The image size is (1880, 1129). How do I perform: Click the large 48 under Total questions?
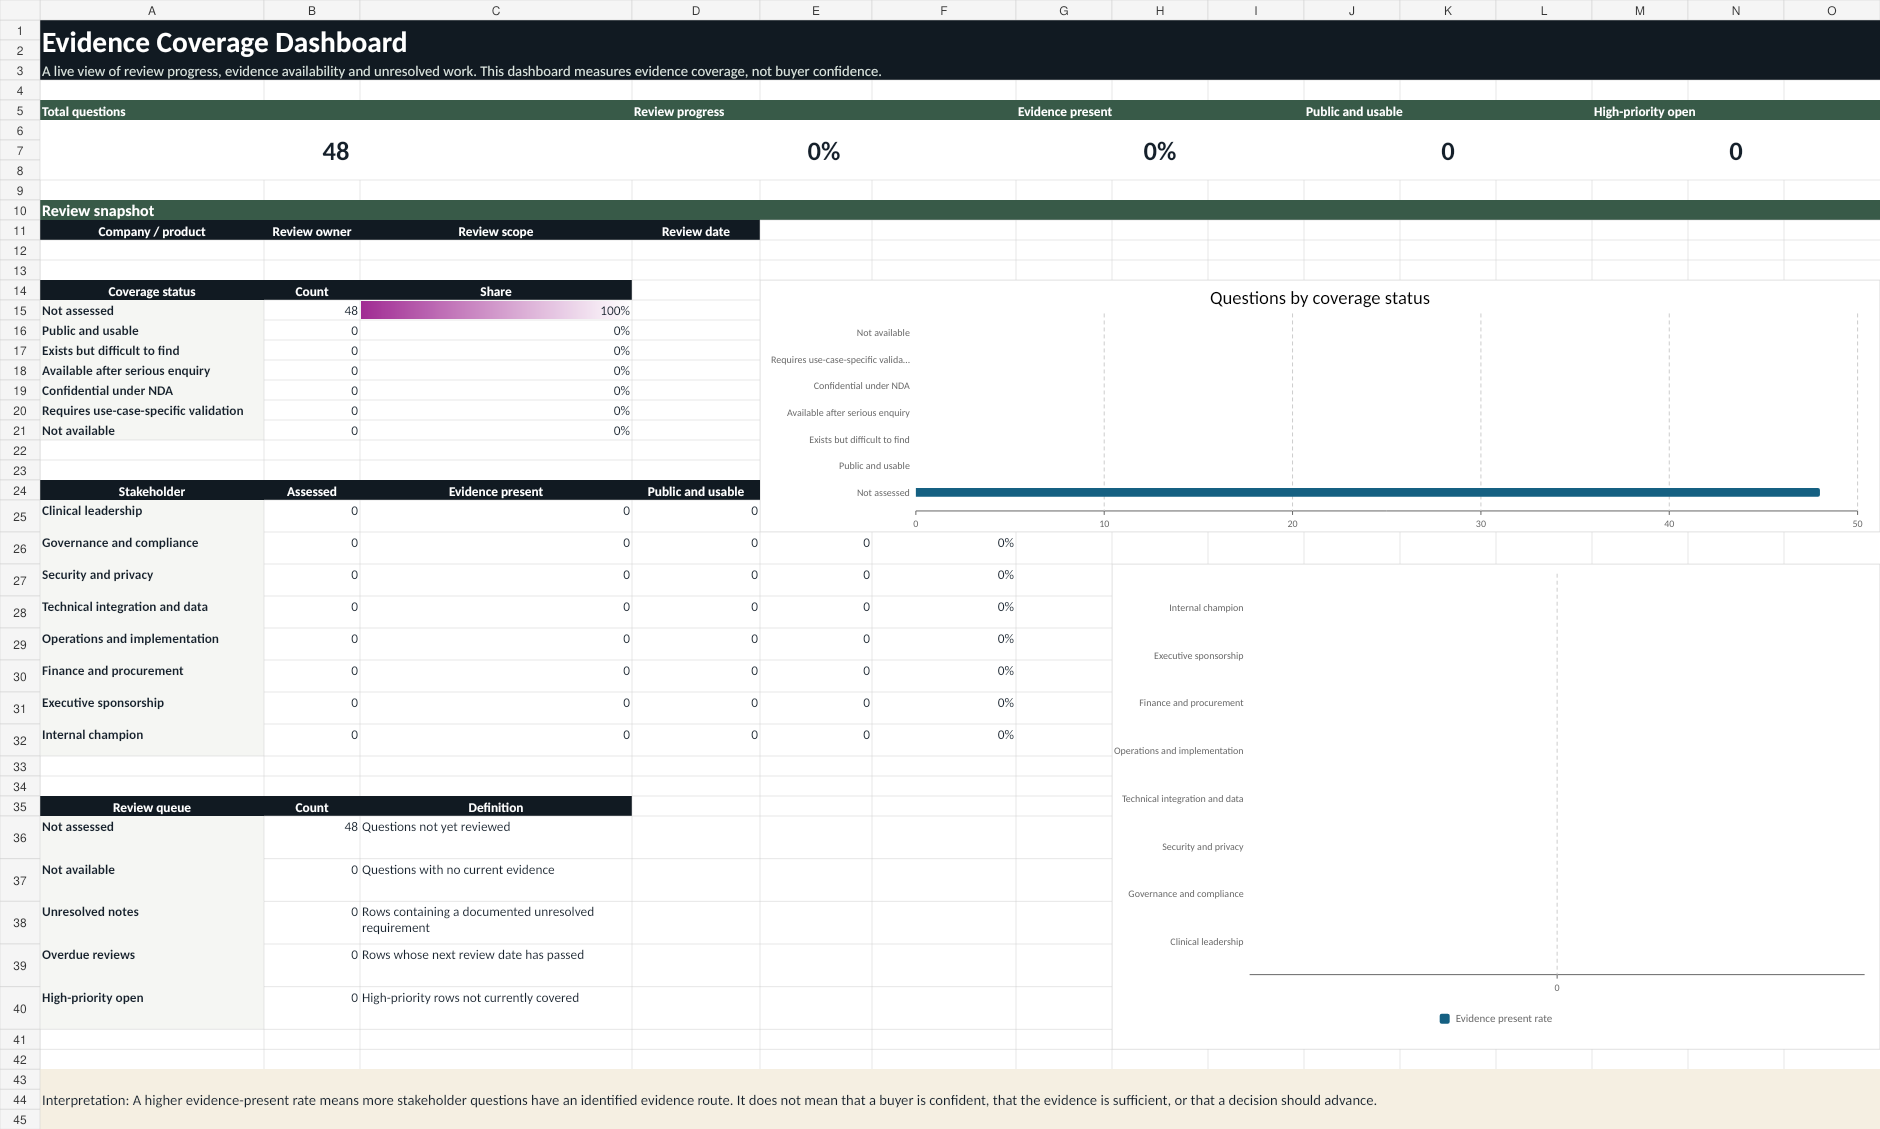(x=336, y=151)
